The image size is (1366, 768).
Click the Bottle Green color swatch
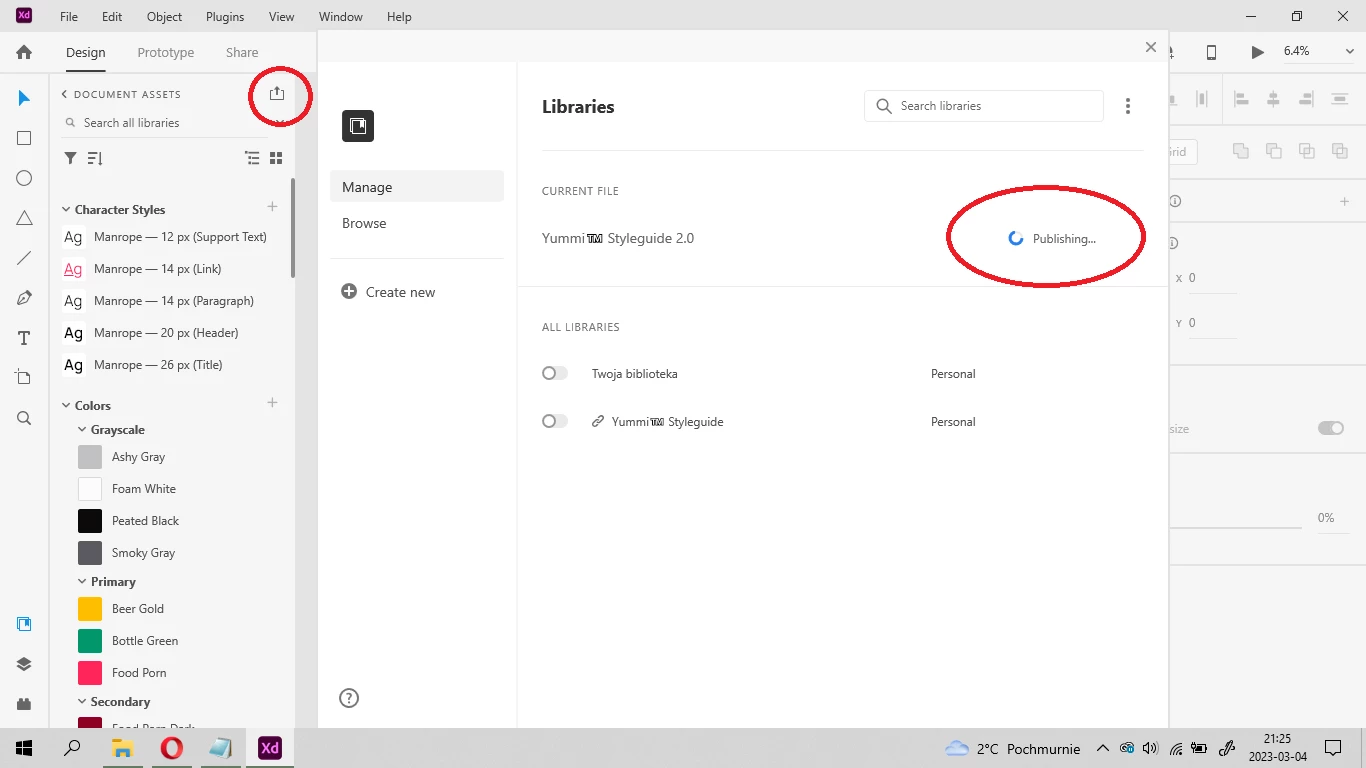coord(90,641)
